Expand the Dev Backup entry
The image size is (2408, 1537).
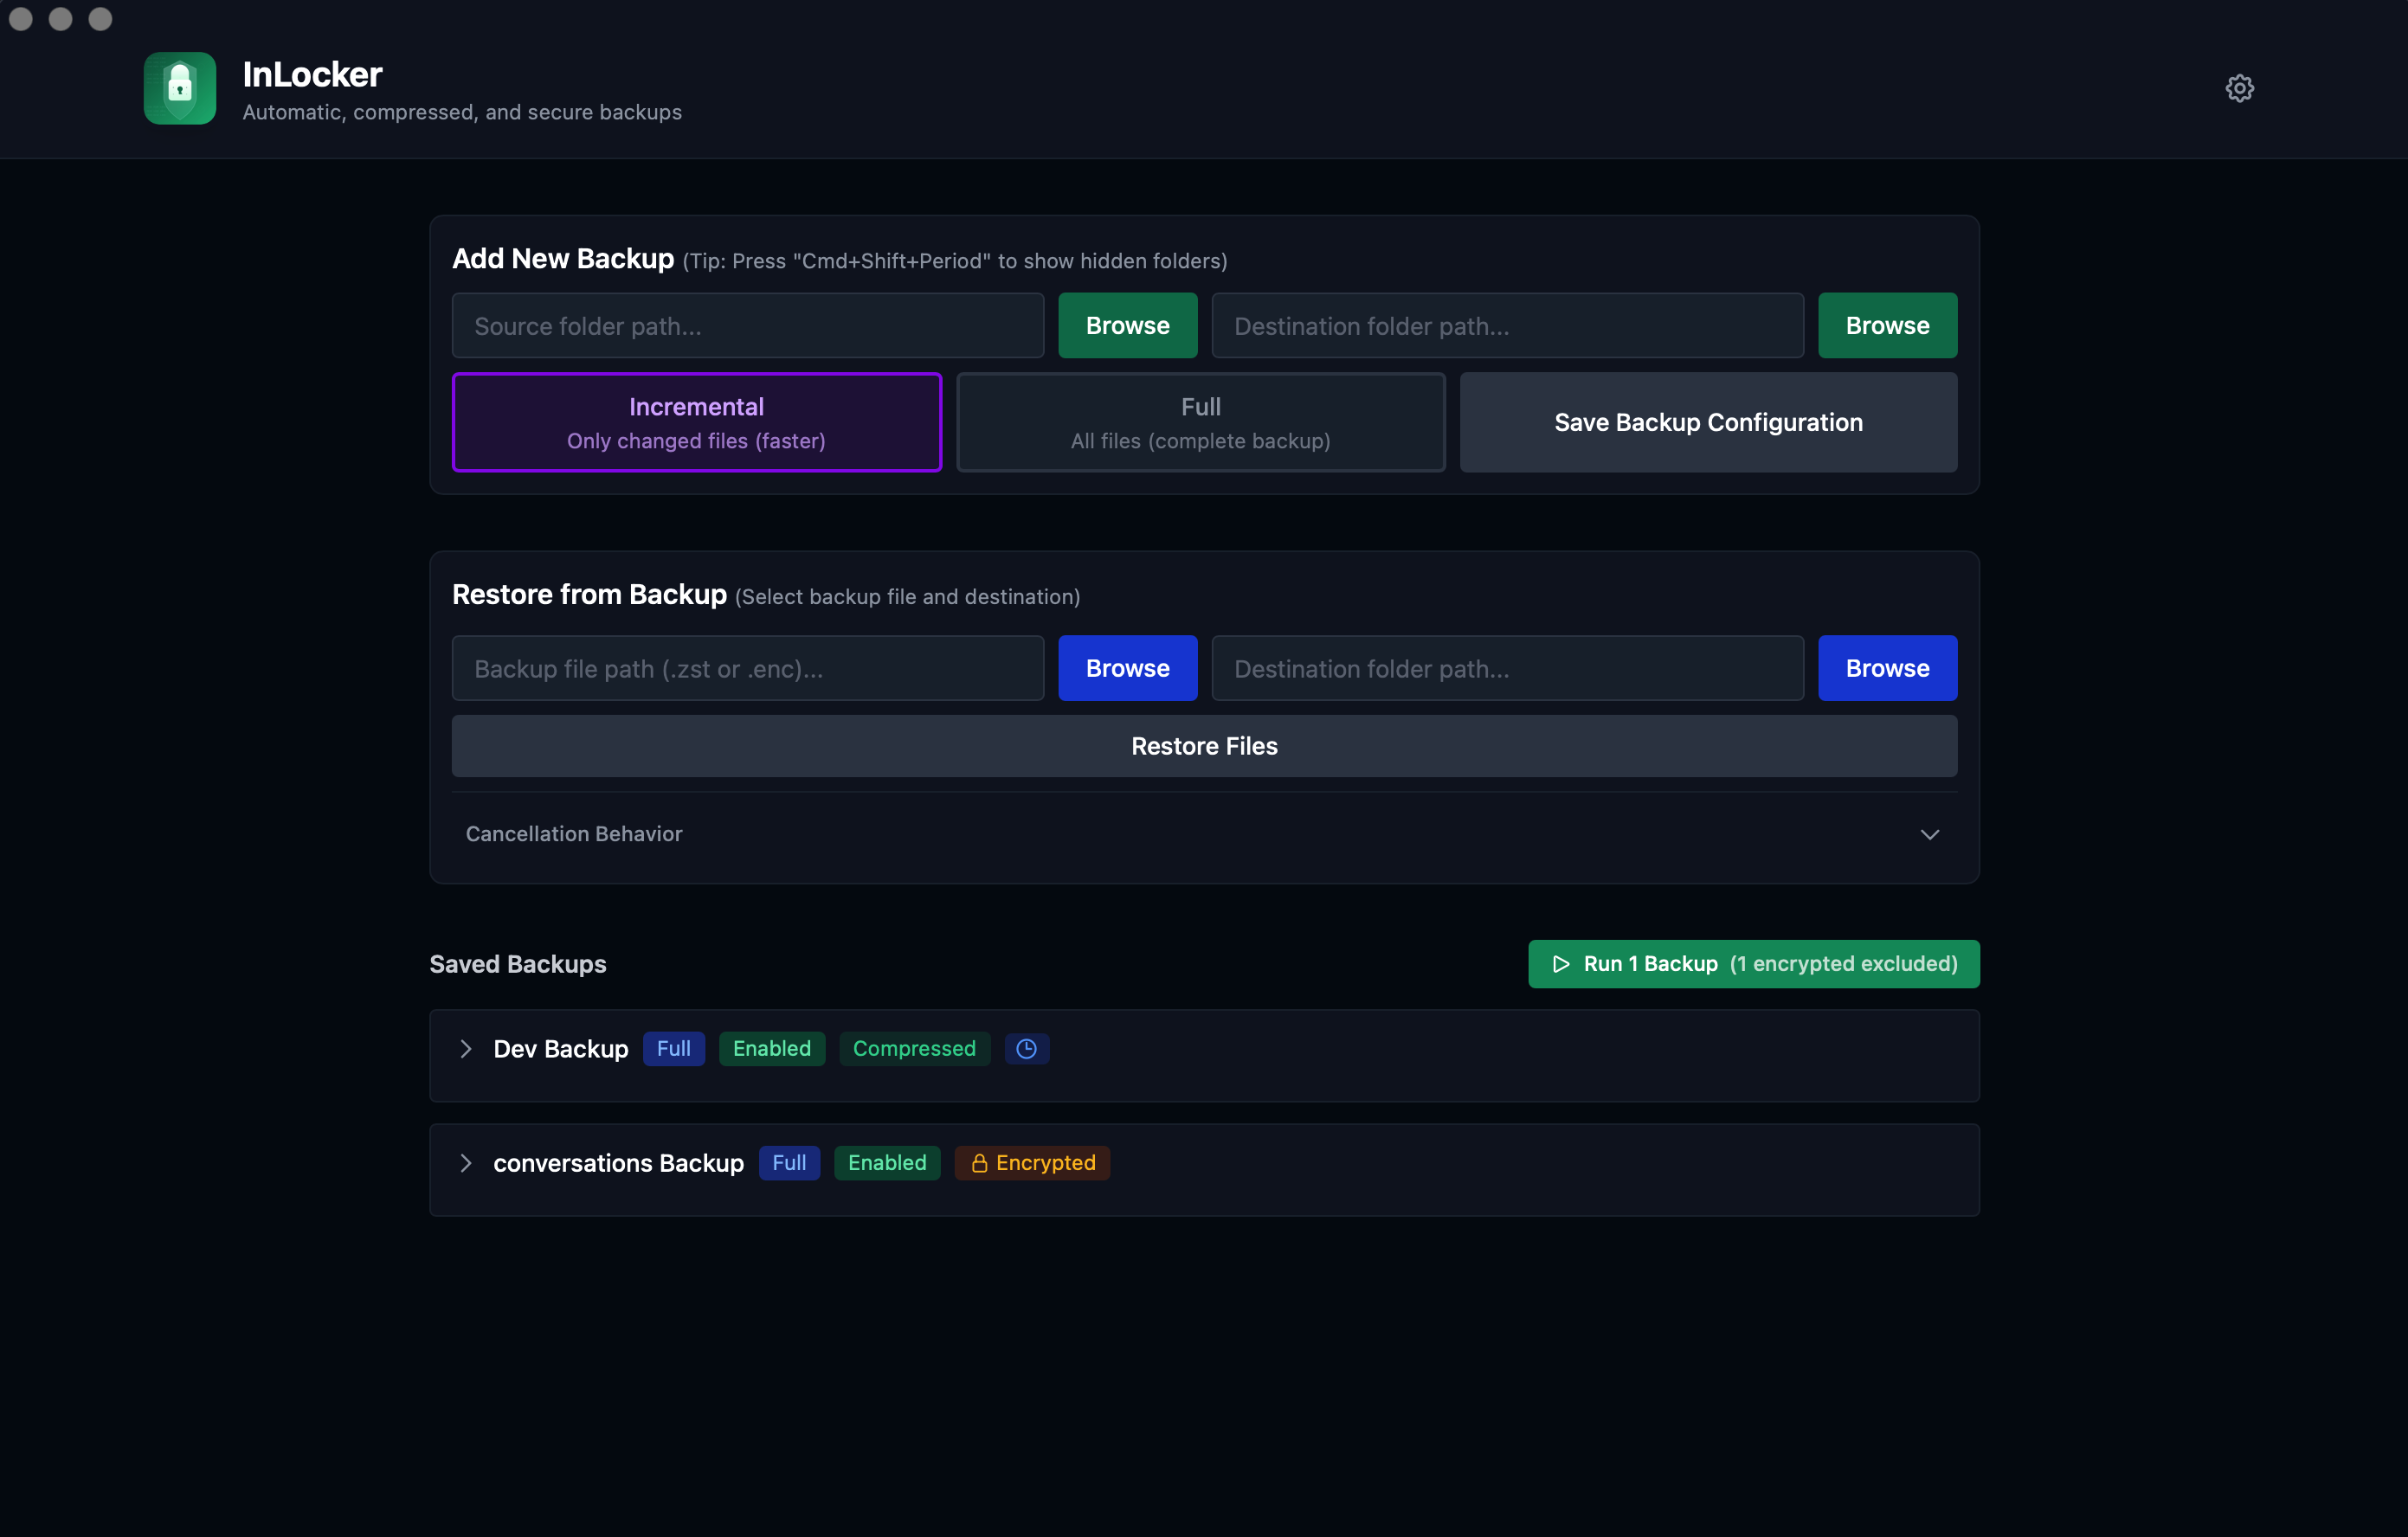click(x=466, y=1048)
